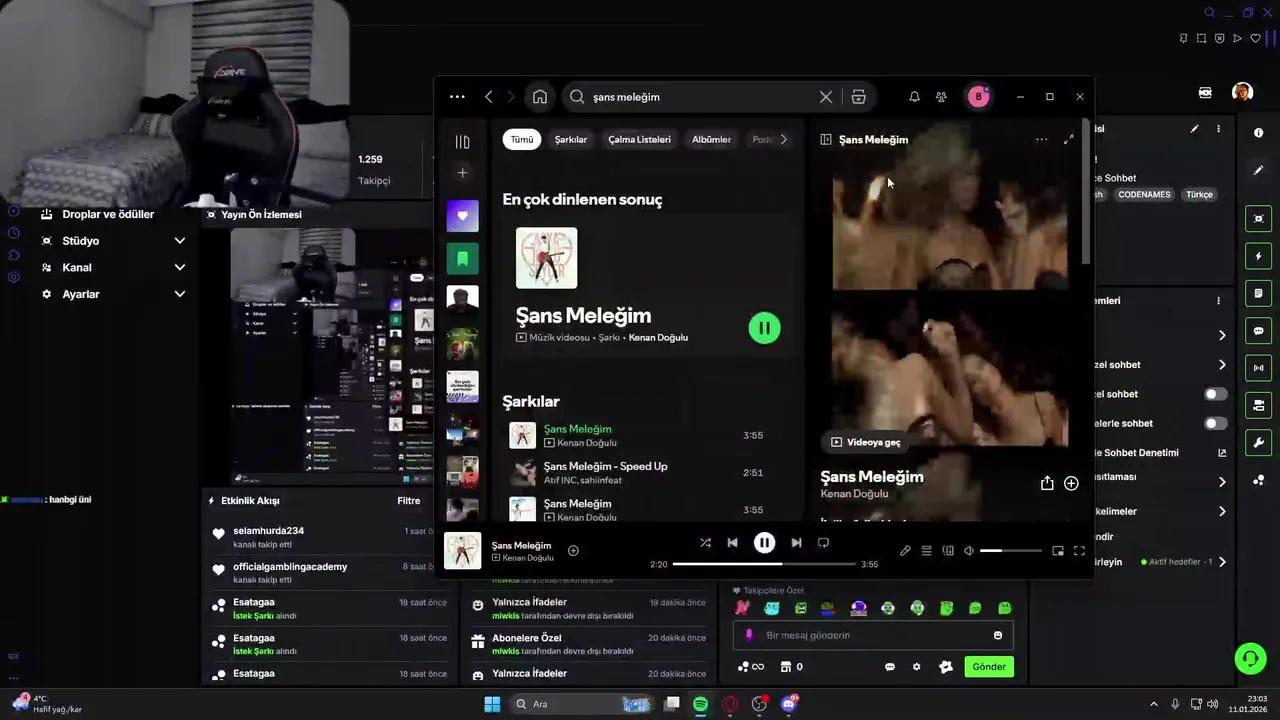Open Spotify notifications bell
The image size is (1280, 720).
pos(914,97)
